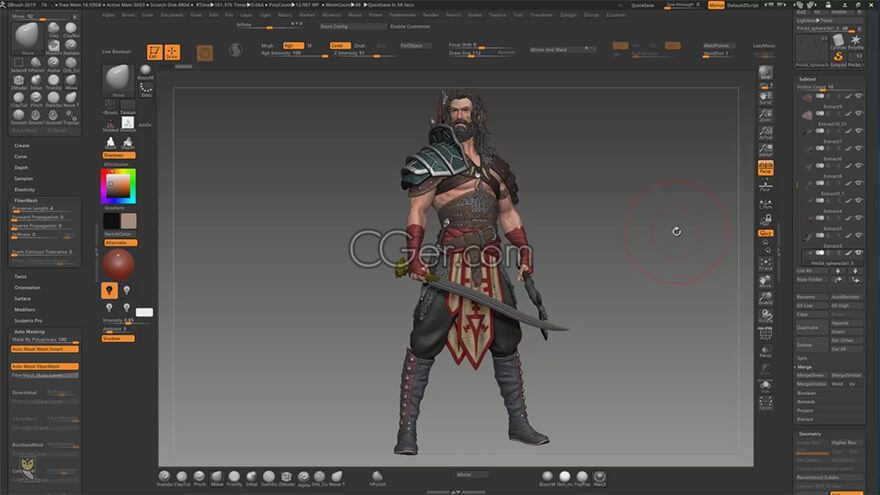The width and height of the screenshot is (880, 495).
Task: Collapse the FiberMesh section
Action: tap(26, 200)
